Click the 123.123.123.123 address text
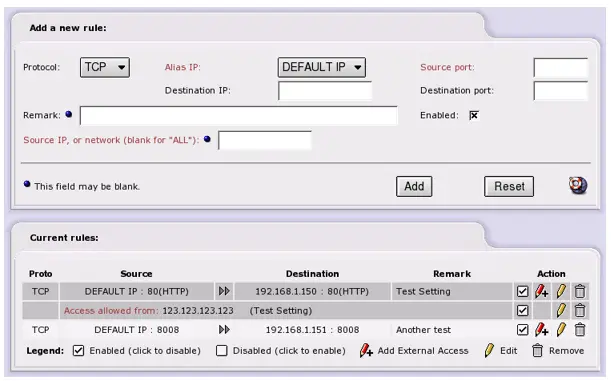The image size is (611, 381). [x=198, y=310]
